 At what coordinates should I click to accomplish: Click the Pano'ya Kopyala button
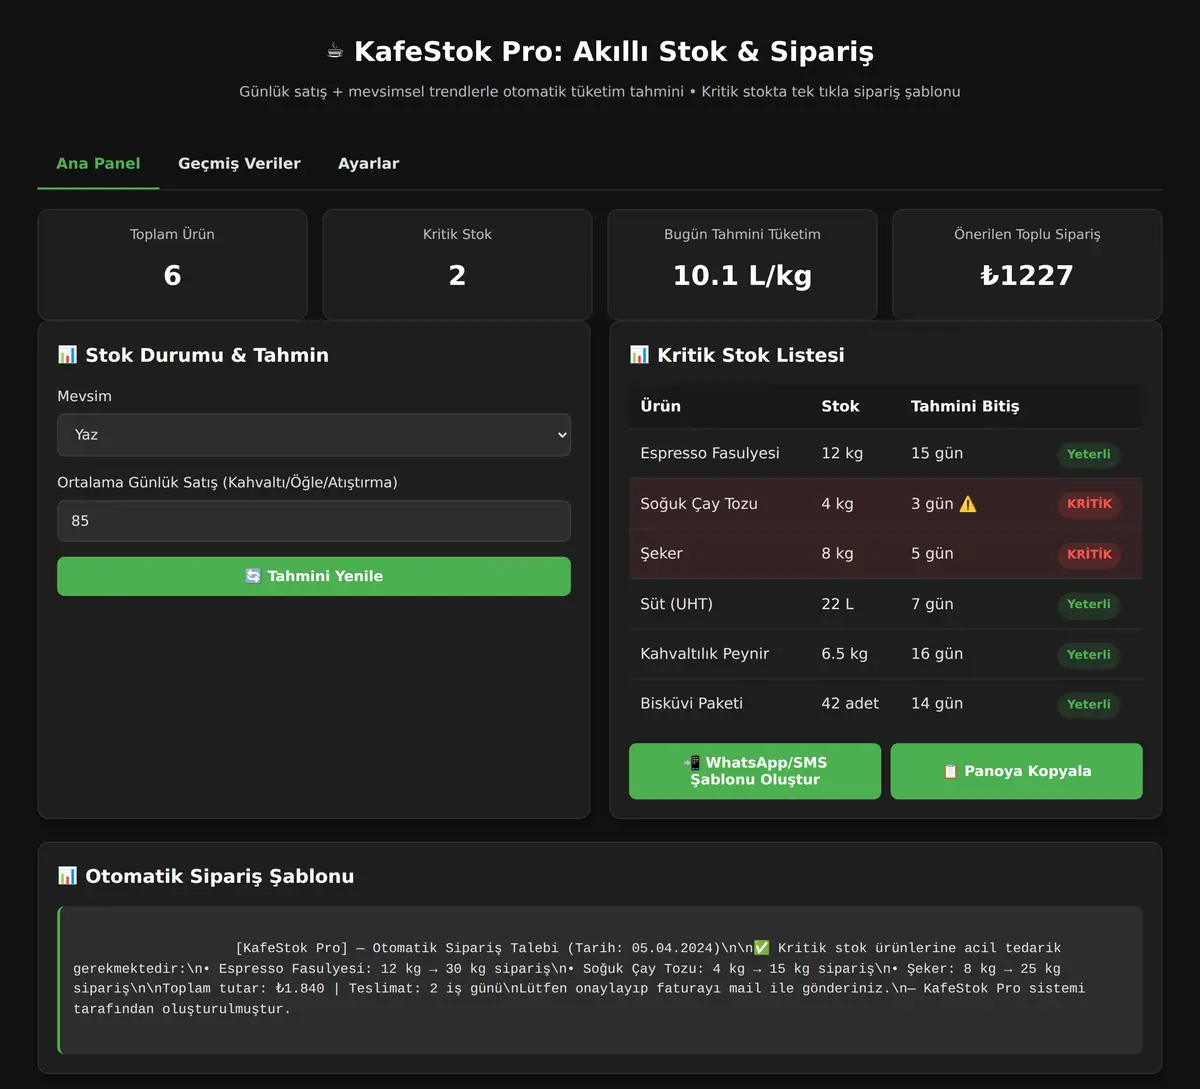1016,771
